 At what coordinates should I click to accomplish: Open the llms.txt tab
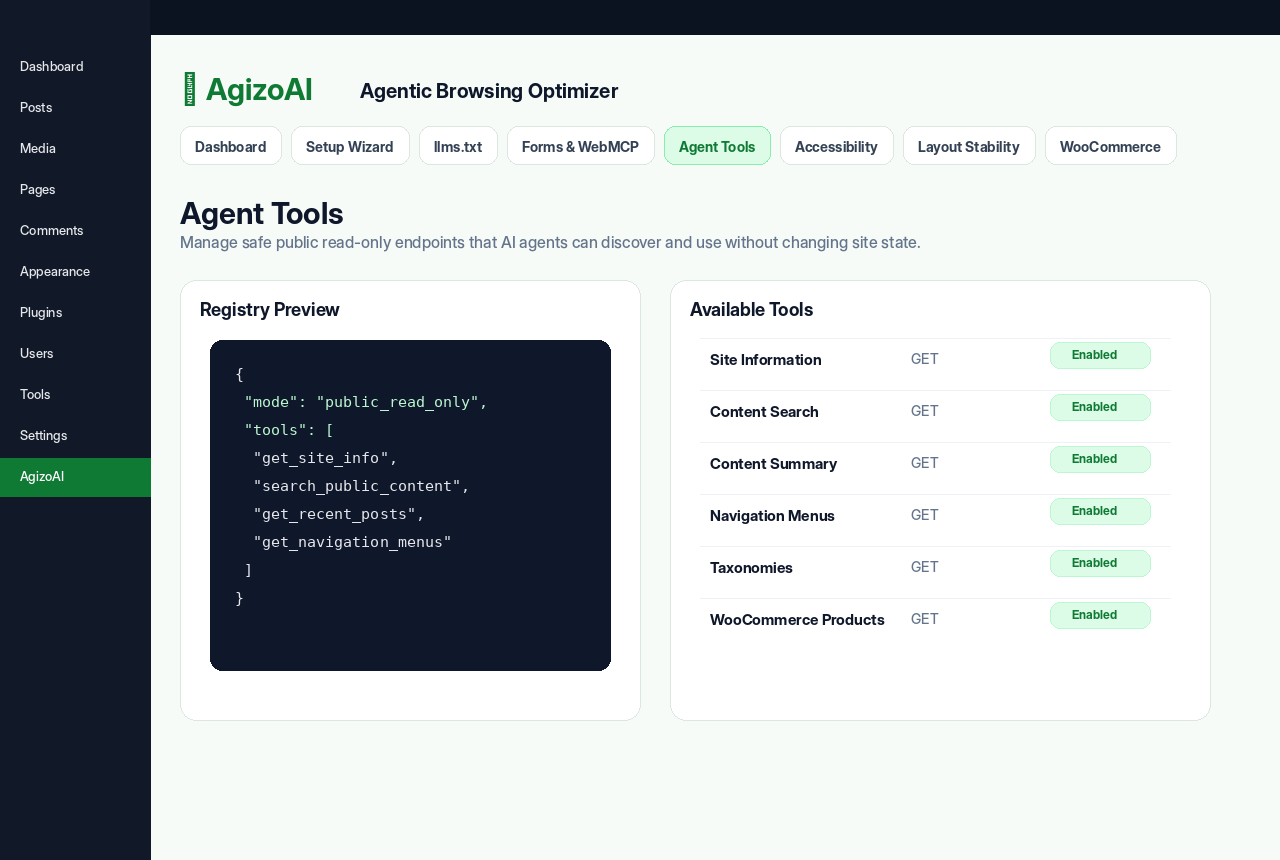click(x=458, y=146)
